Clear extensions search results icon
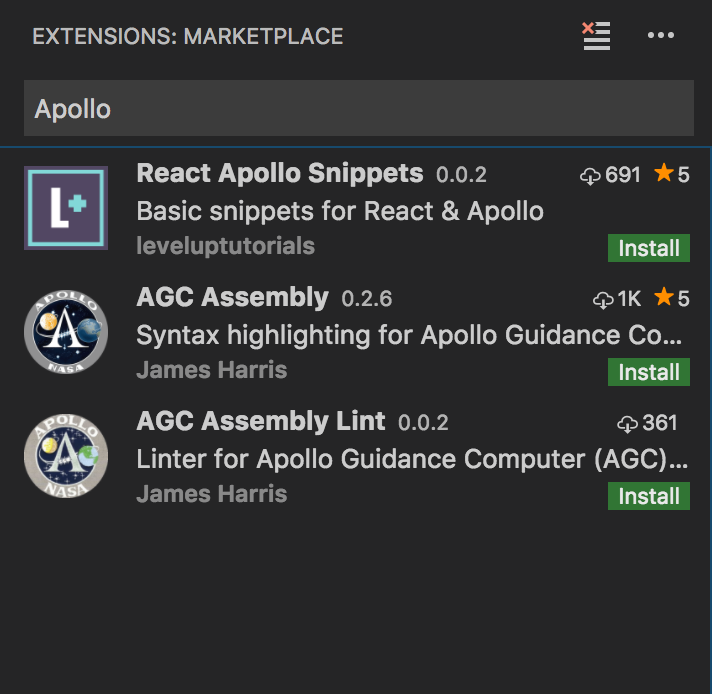 (596, 36)
